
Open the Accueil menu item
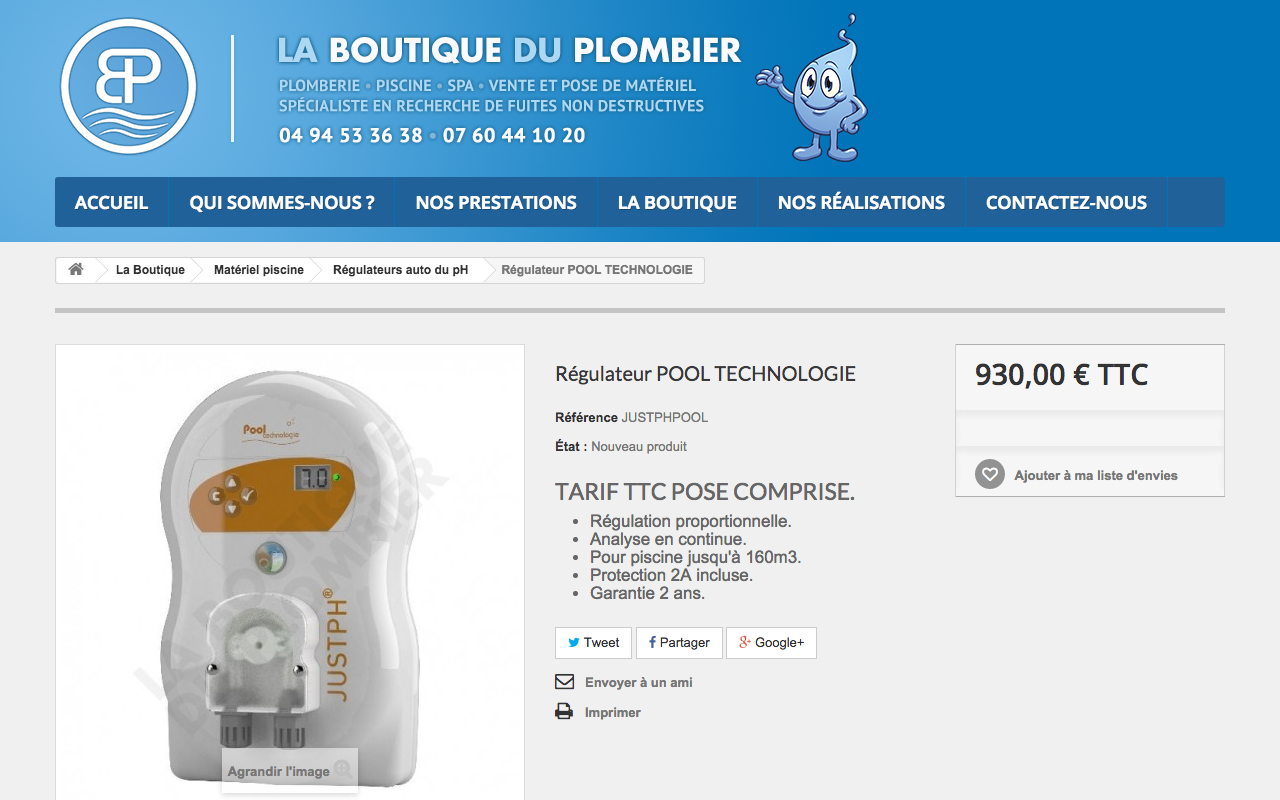click(111, 203)
